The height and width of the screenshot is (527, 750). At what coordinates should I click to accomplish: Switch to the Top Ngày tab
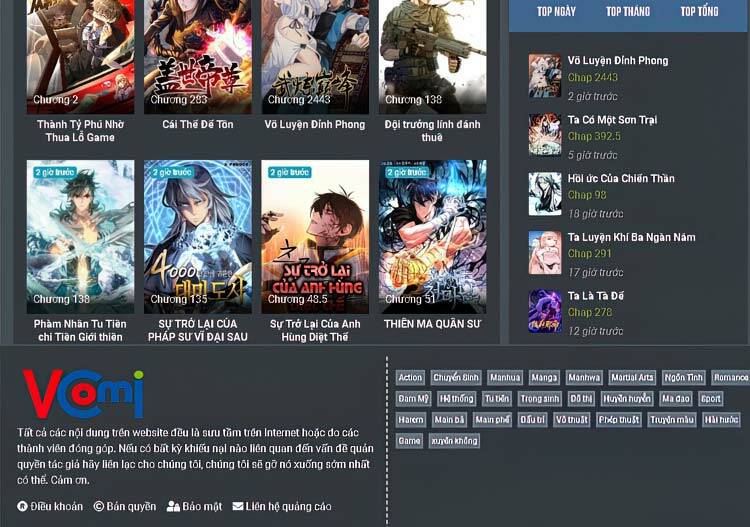556,12
